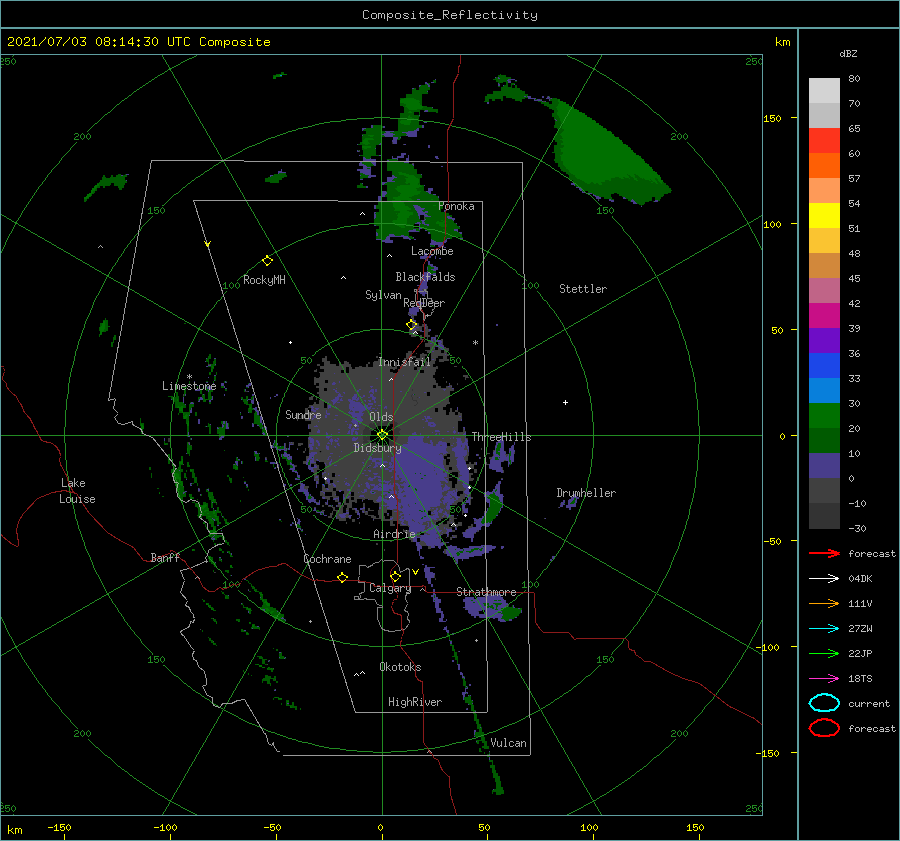Click the -150 tick on bottom axis
The height and width of the screenshot is (841, 900).
point(59,827)
